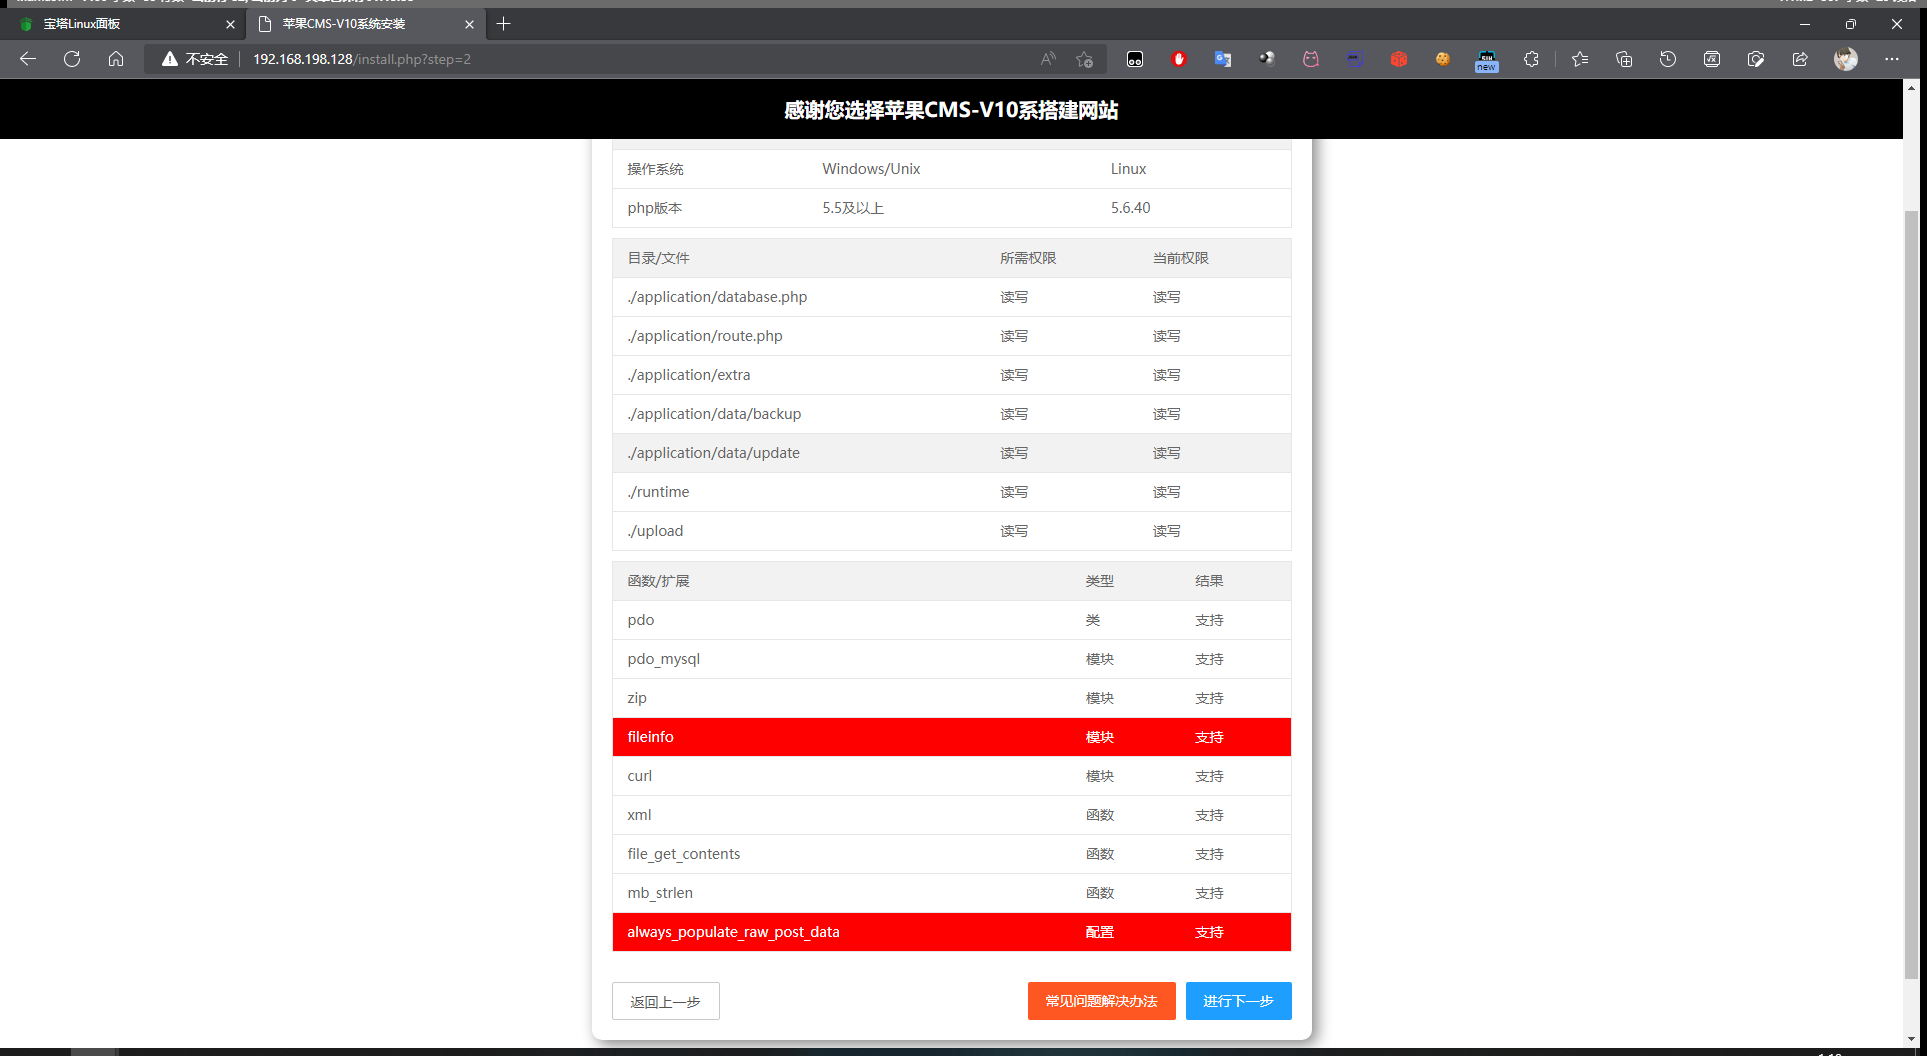
Task: Click the 所需权限 column header
Action: (1028, 258)
